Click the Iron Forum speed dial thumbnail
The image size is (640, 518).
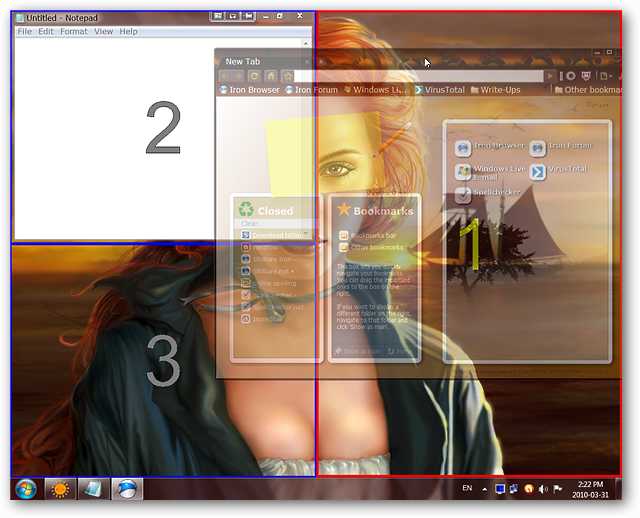coord(537,148)
